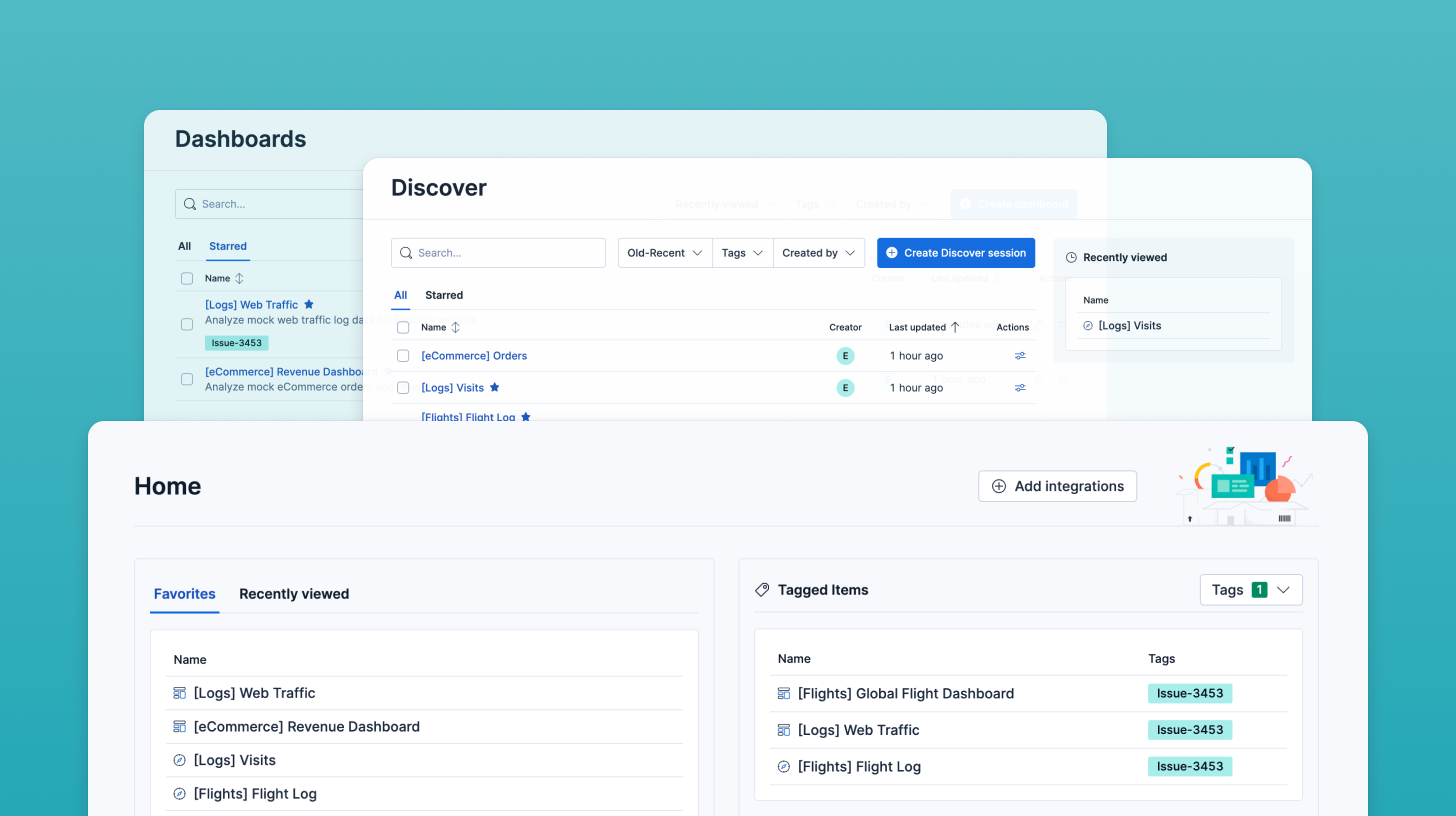This screenshot has height=816, width=1456.
Task: Click the dashboard icon beside [Logs] Web Traffic
Action: [x=180, y=692]
